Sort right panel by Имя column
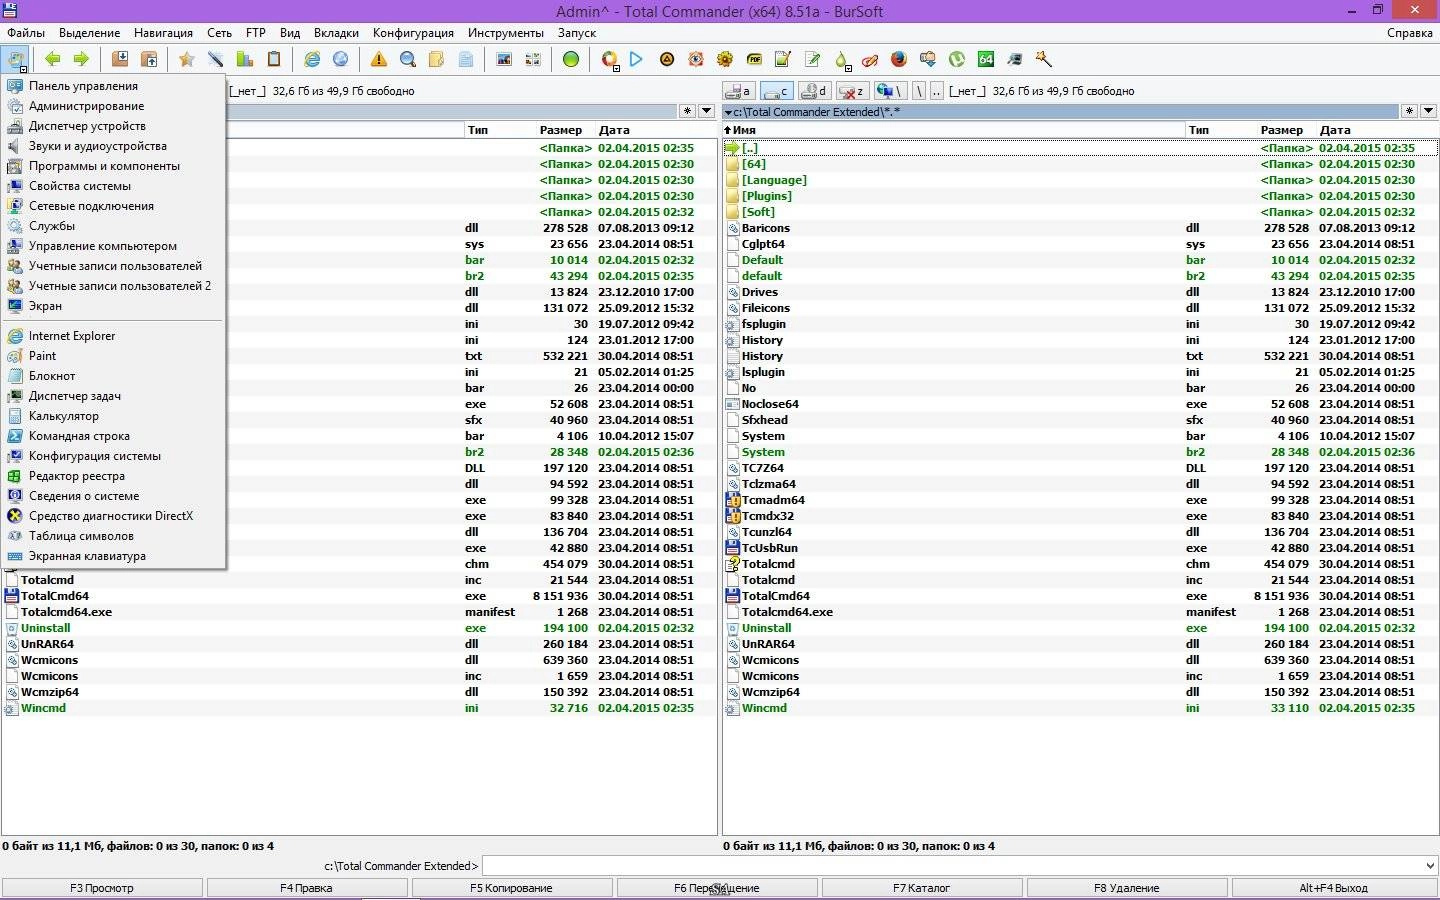The width and height of the screenshot is (1440, 900). [954, 130]
